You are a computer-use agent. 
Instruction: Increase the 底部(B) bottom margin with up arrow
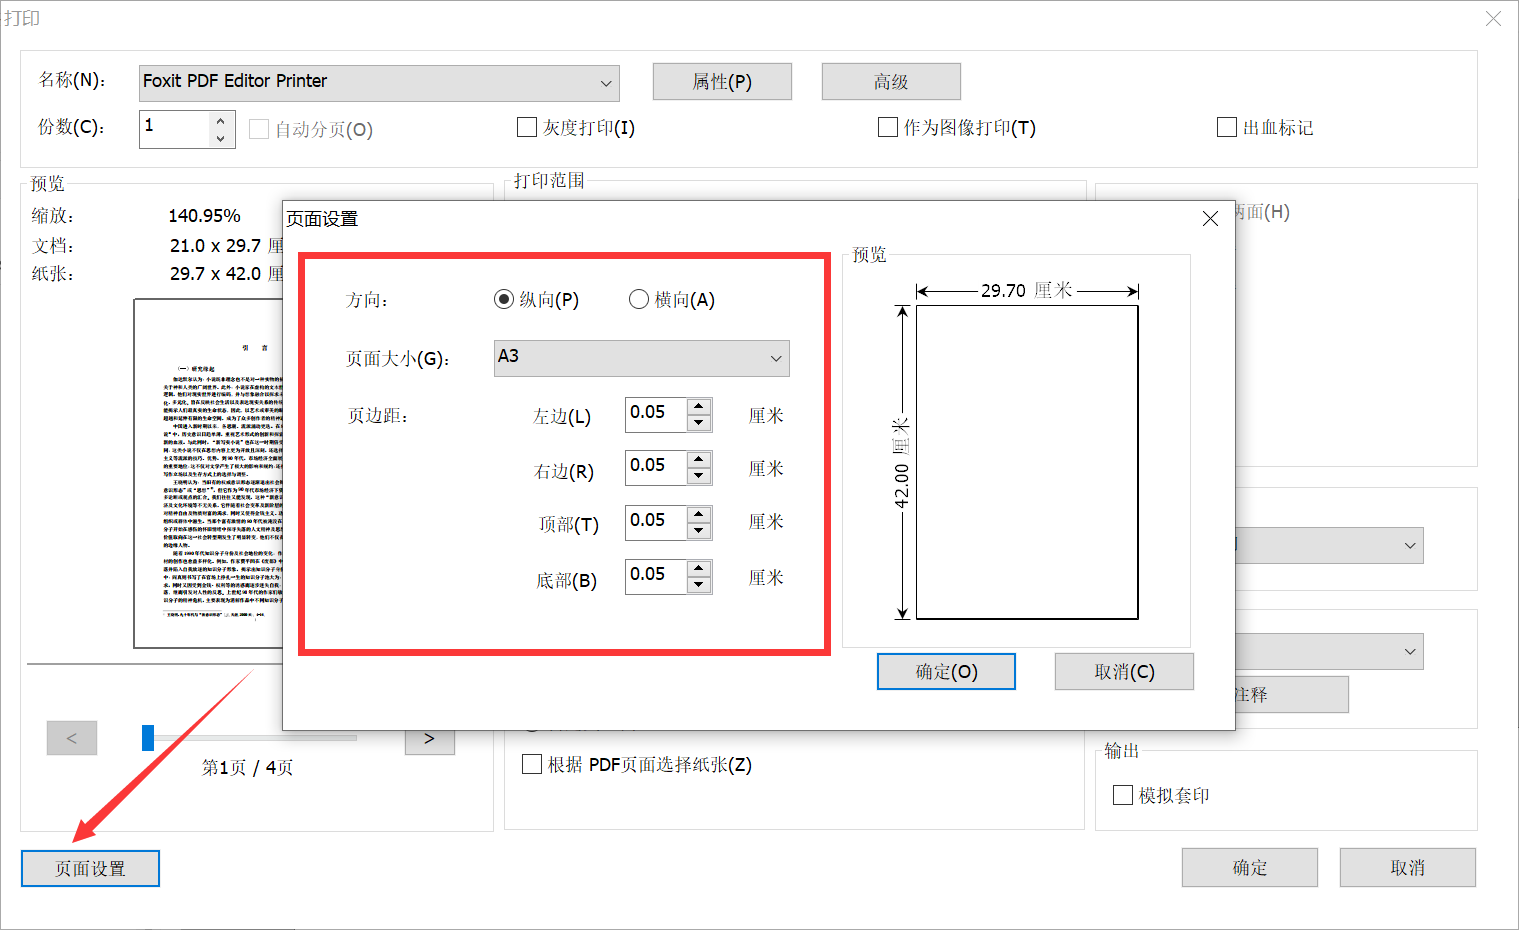click(x=699, y=568)
